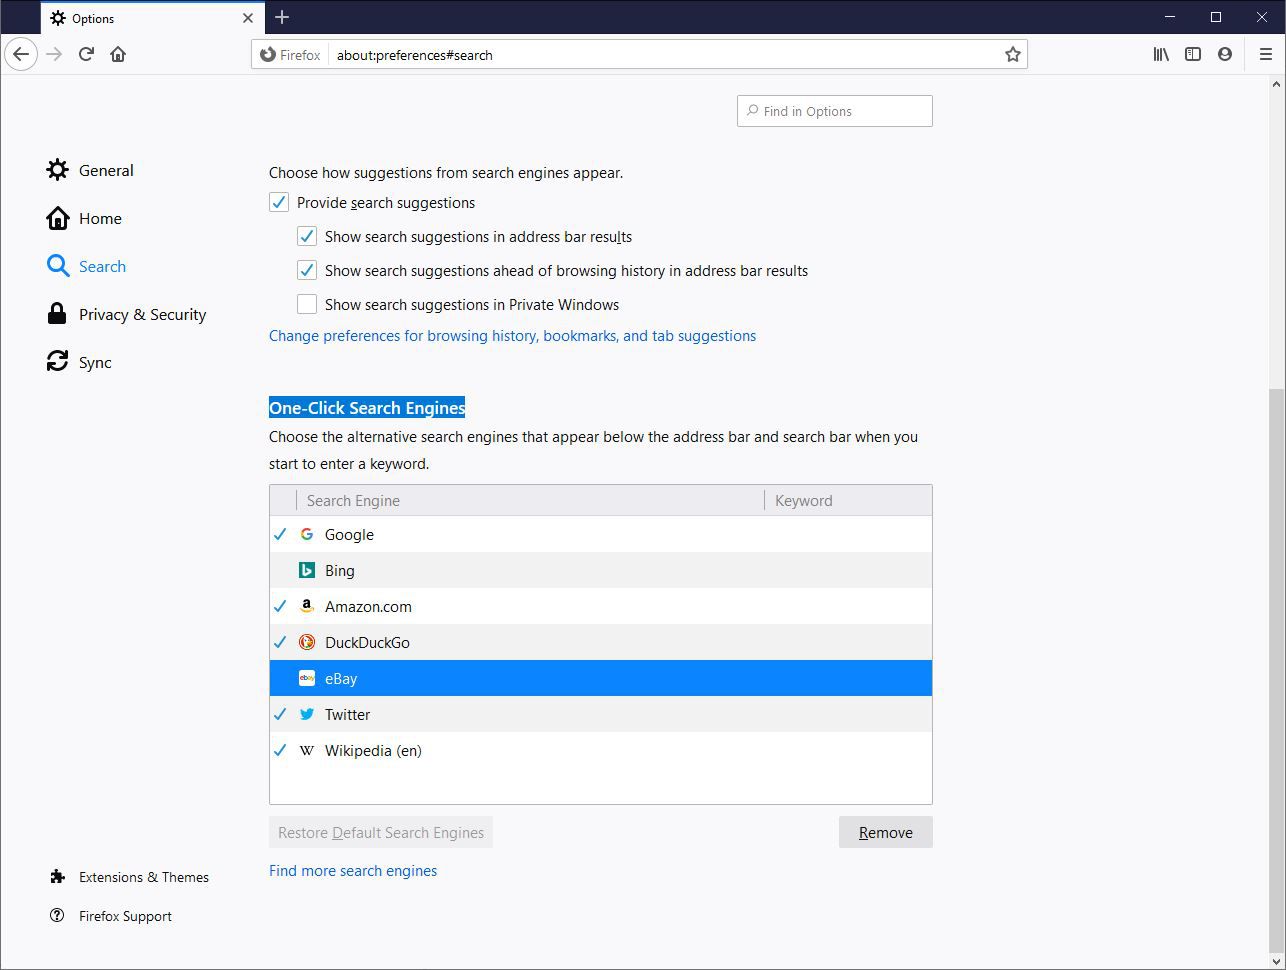Select the eBay row
Screen dimensions: 1286x970
(x=601, y=678)
